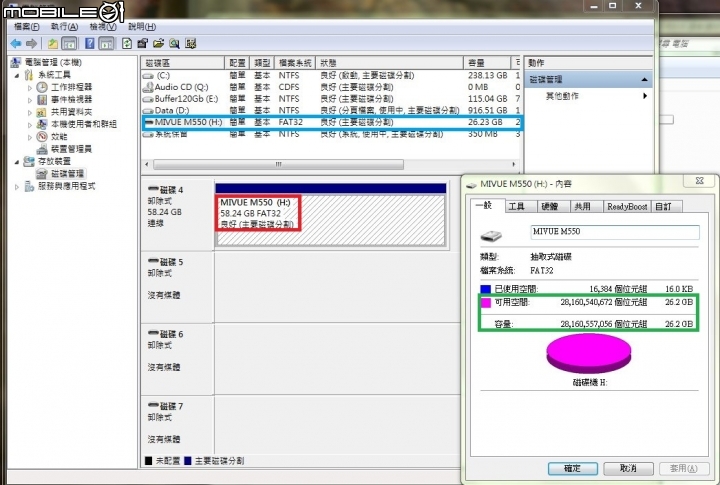
Task: Click the Audio CD (Q:) disc icon
Action: [x=148, y=87]
